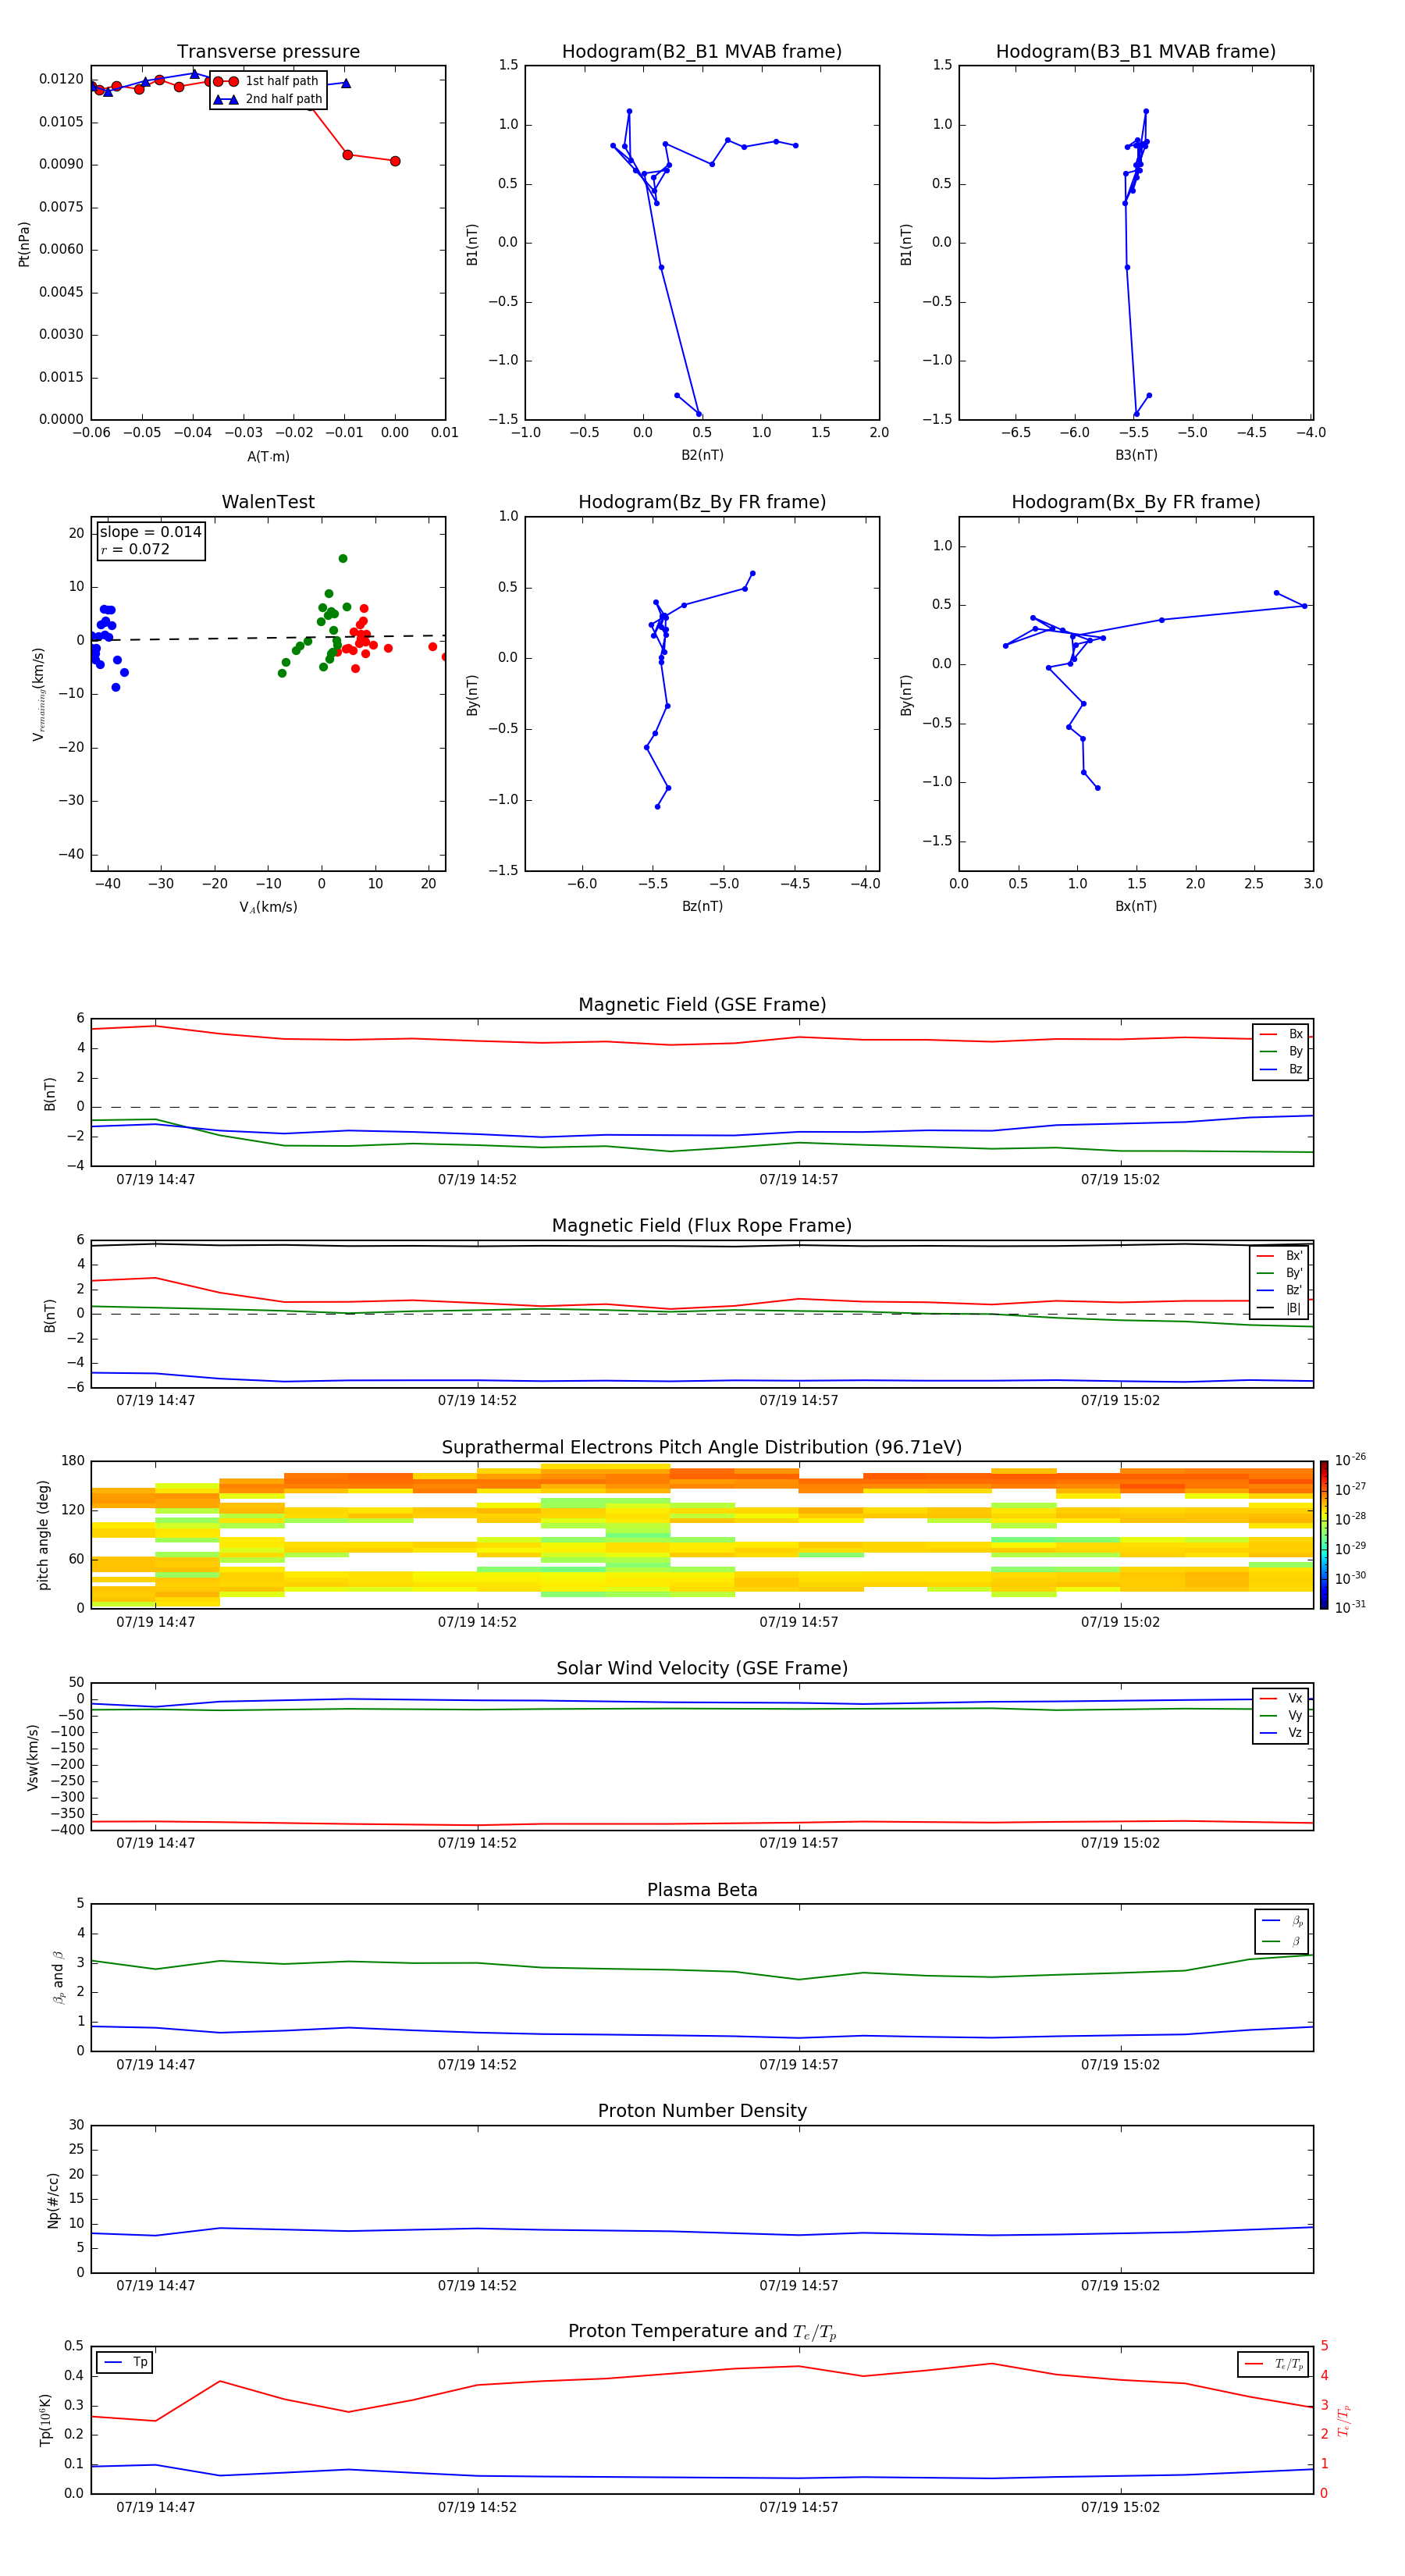Click the 'Tp(10^6K)' y-axis label
The height and width of the screenshot is (2576, 1405).
tap(45, 2421)
